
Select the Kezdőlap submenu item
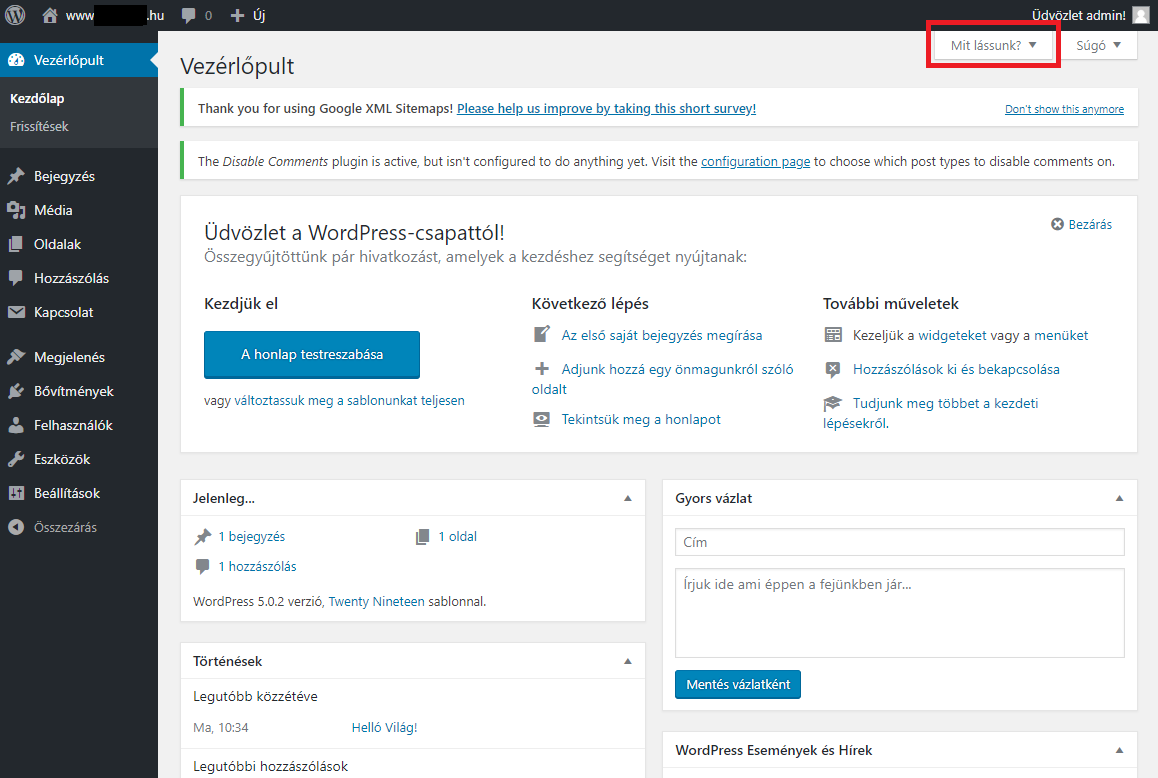pyautogui.click(x=37, y=98)
